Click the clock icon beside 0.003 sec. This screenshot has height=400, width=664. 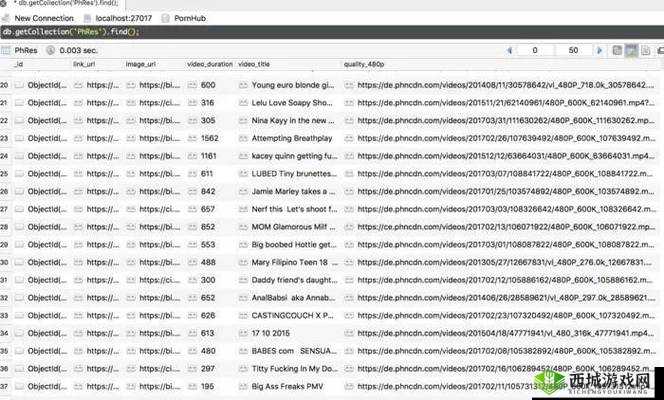[50, 49]
